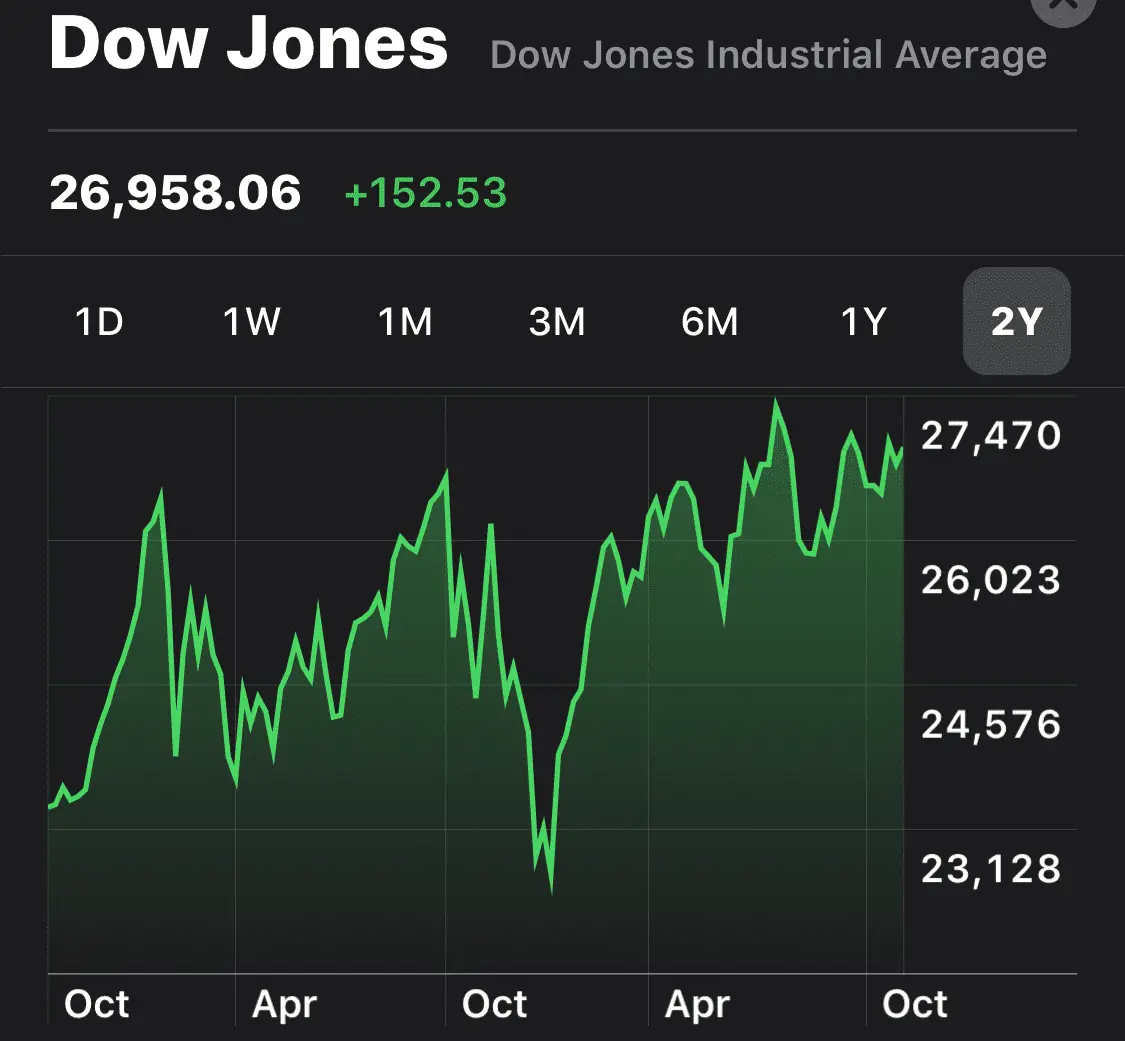Click the first Apr axis label

coord(284,1004)
